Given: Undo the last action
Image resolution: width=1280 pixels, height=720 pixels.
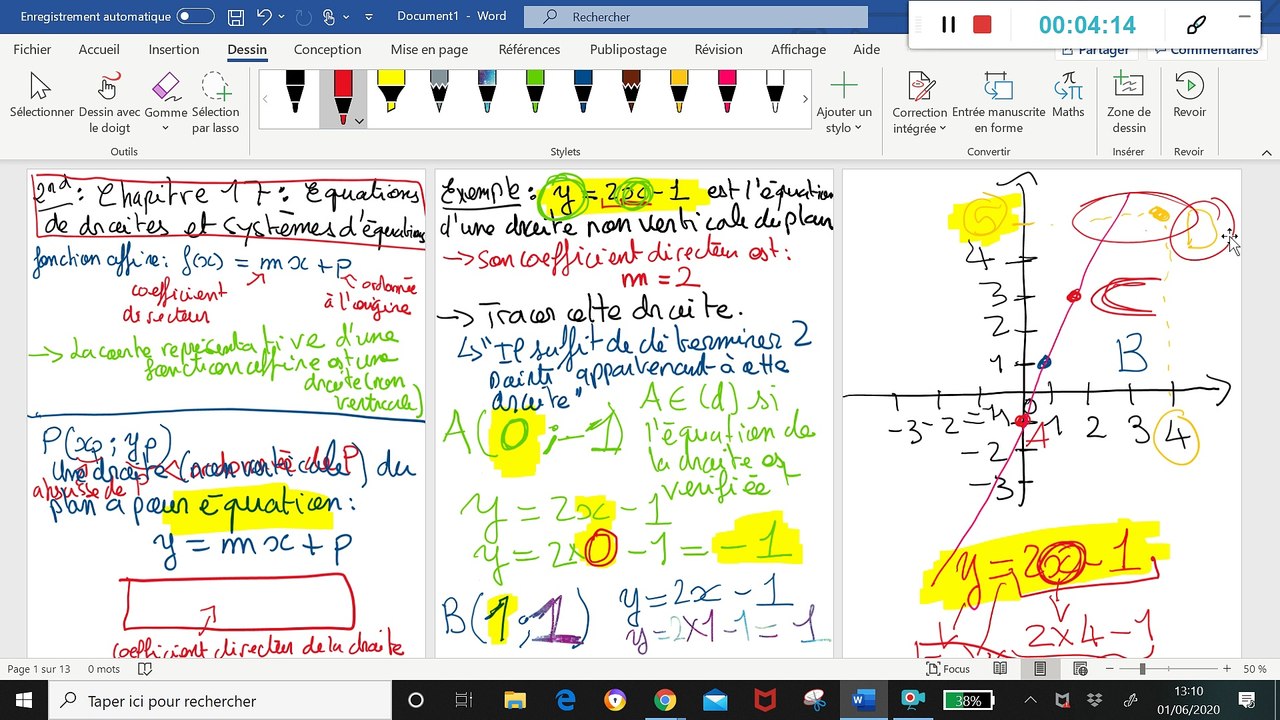Looking at the screenshot, I should [x=264, y=17].
